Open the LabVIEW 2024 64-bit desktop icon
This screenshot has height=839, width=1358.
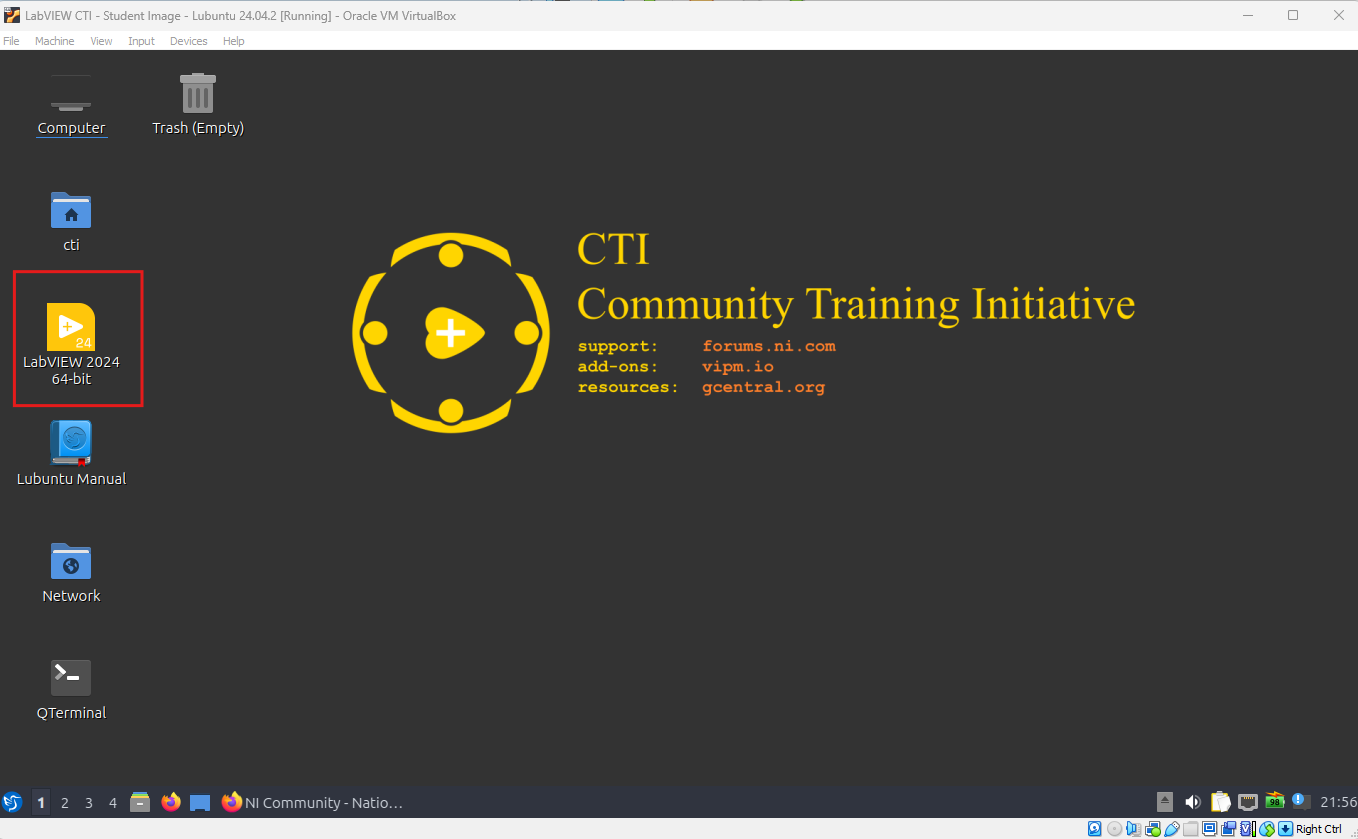[x=71, y=346]
